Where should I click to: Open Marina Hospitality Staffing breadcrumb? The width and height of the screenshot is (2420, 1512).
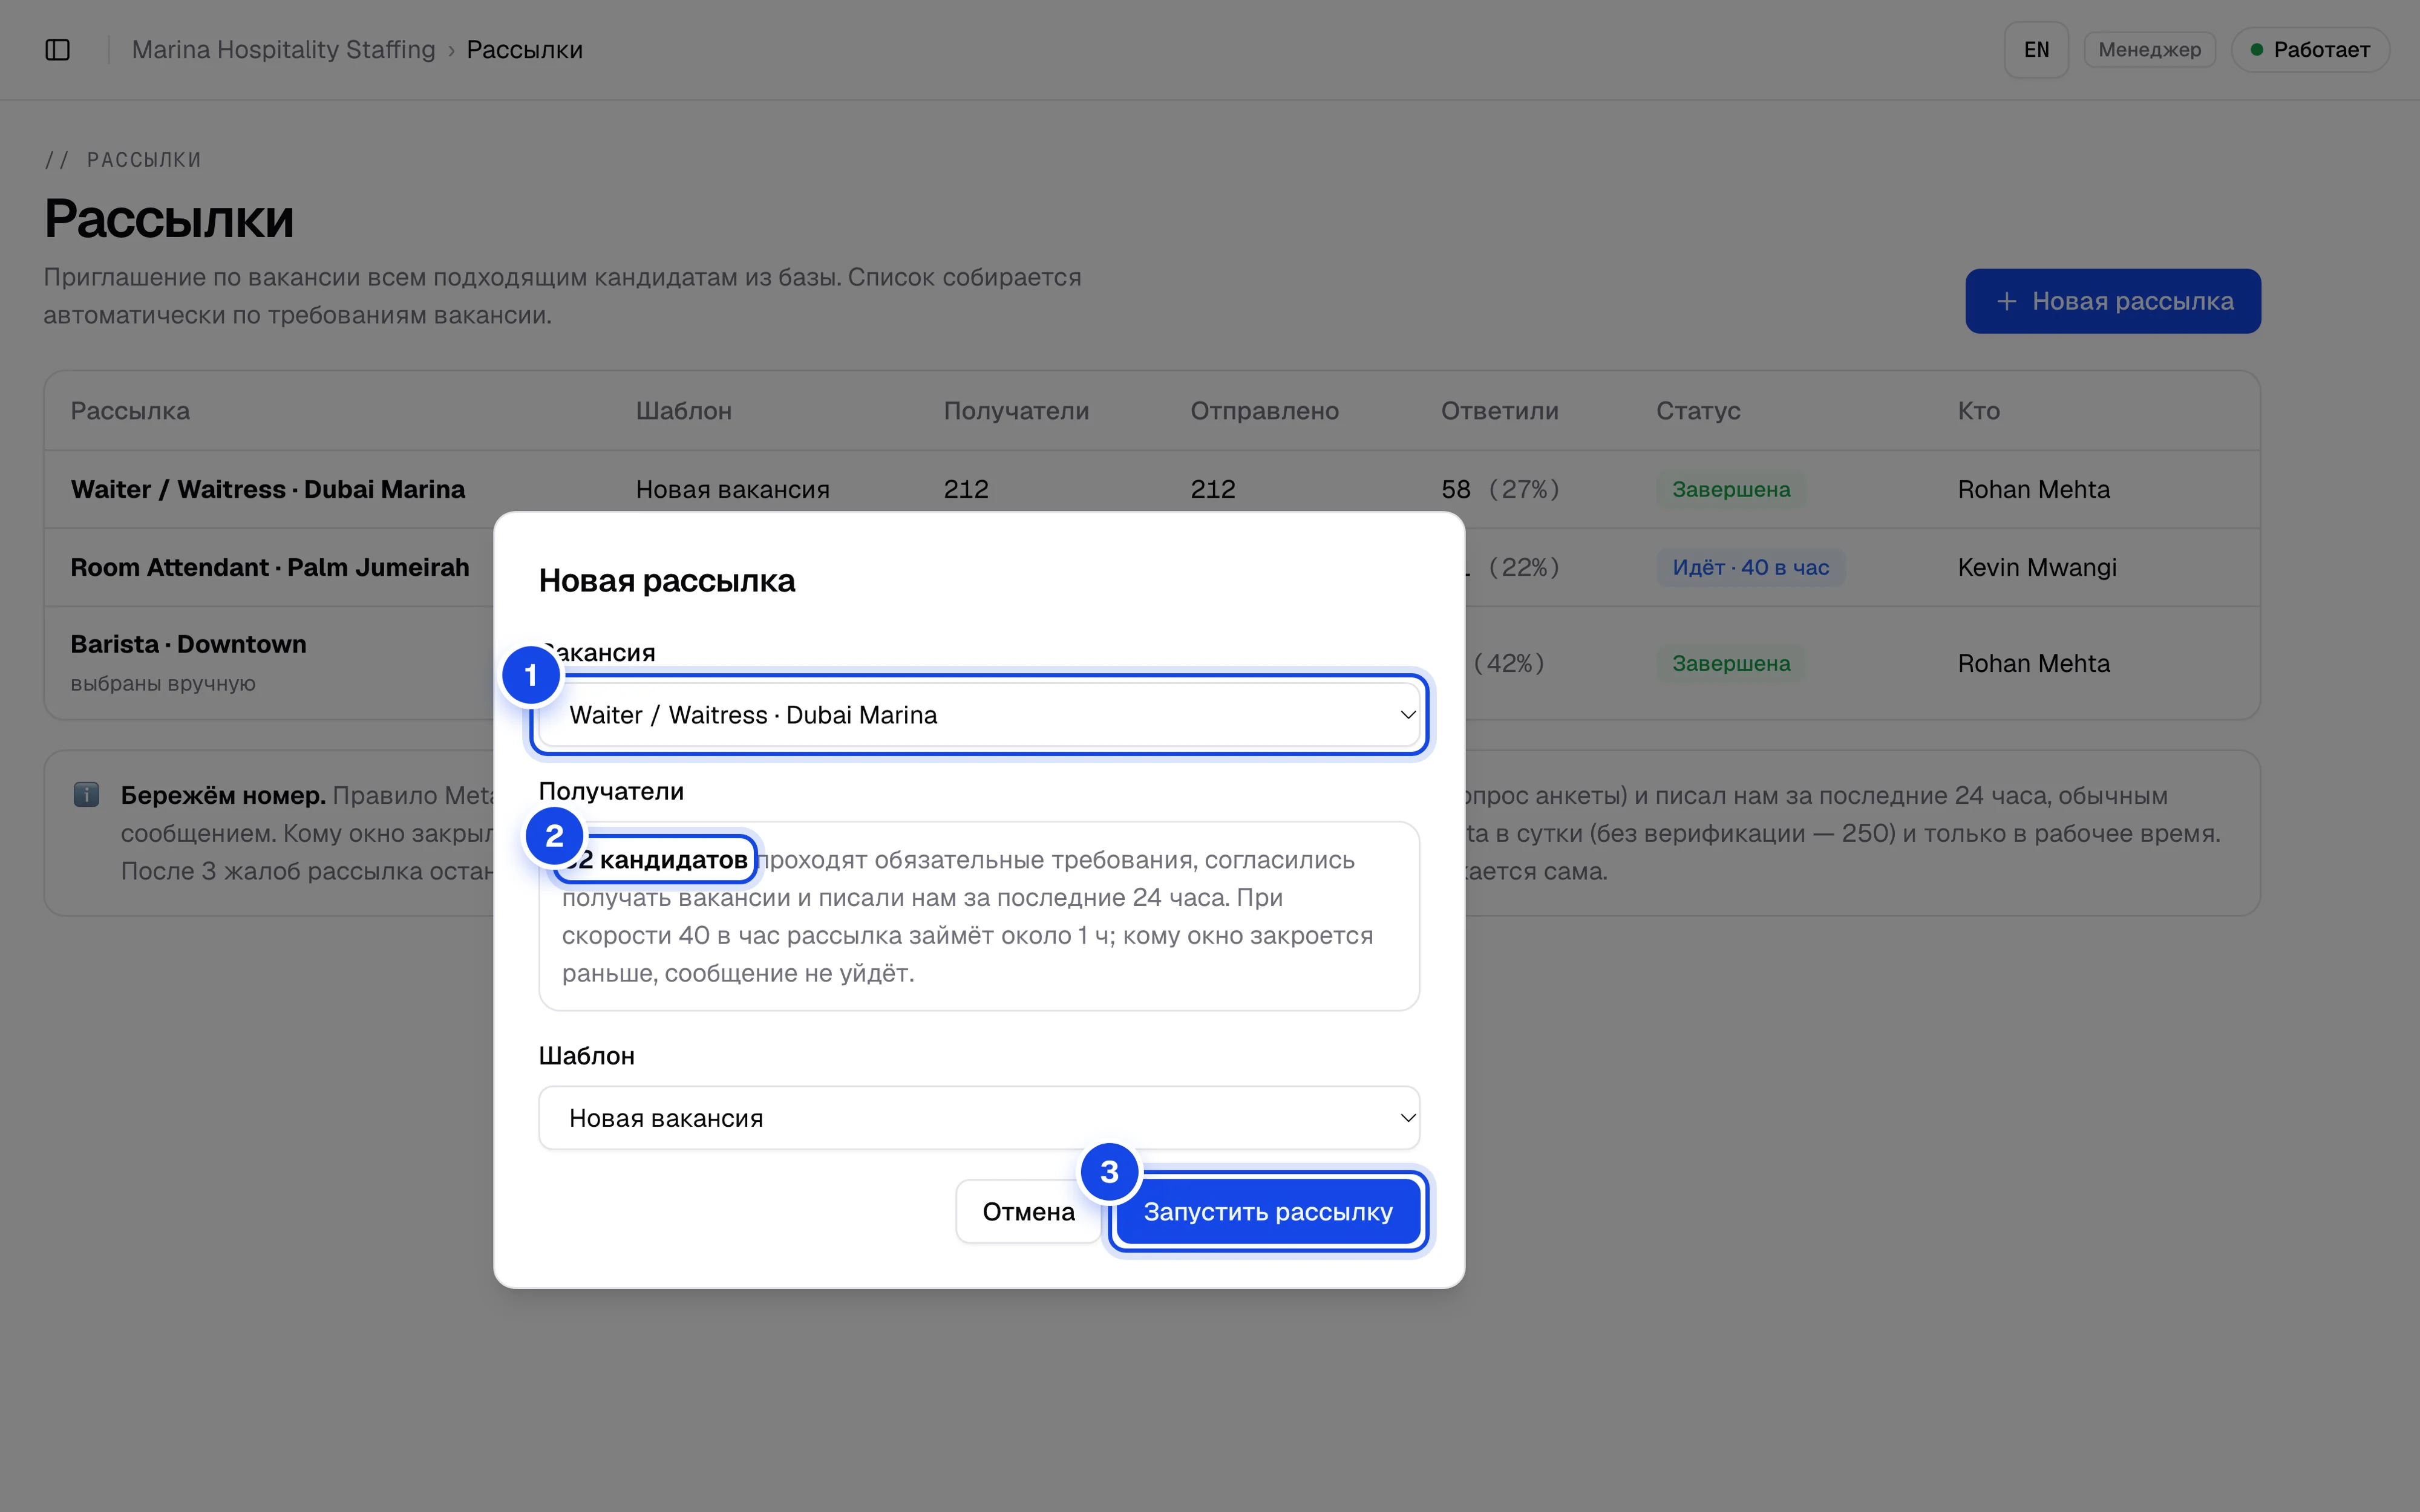coord(284,50)
